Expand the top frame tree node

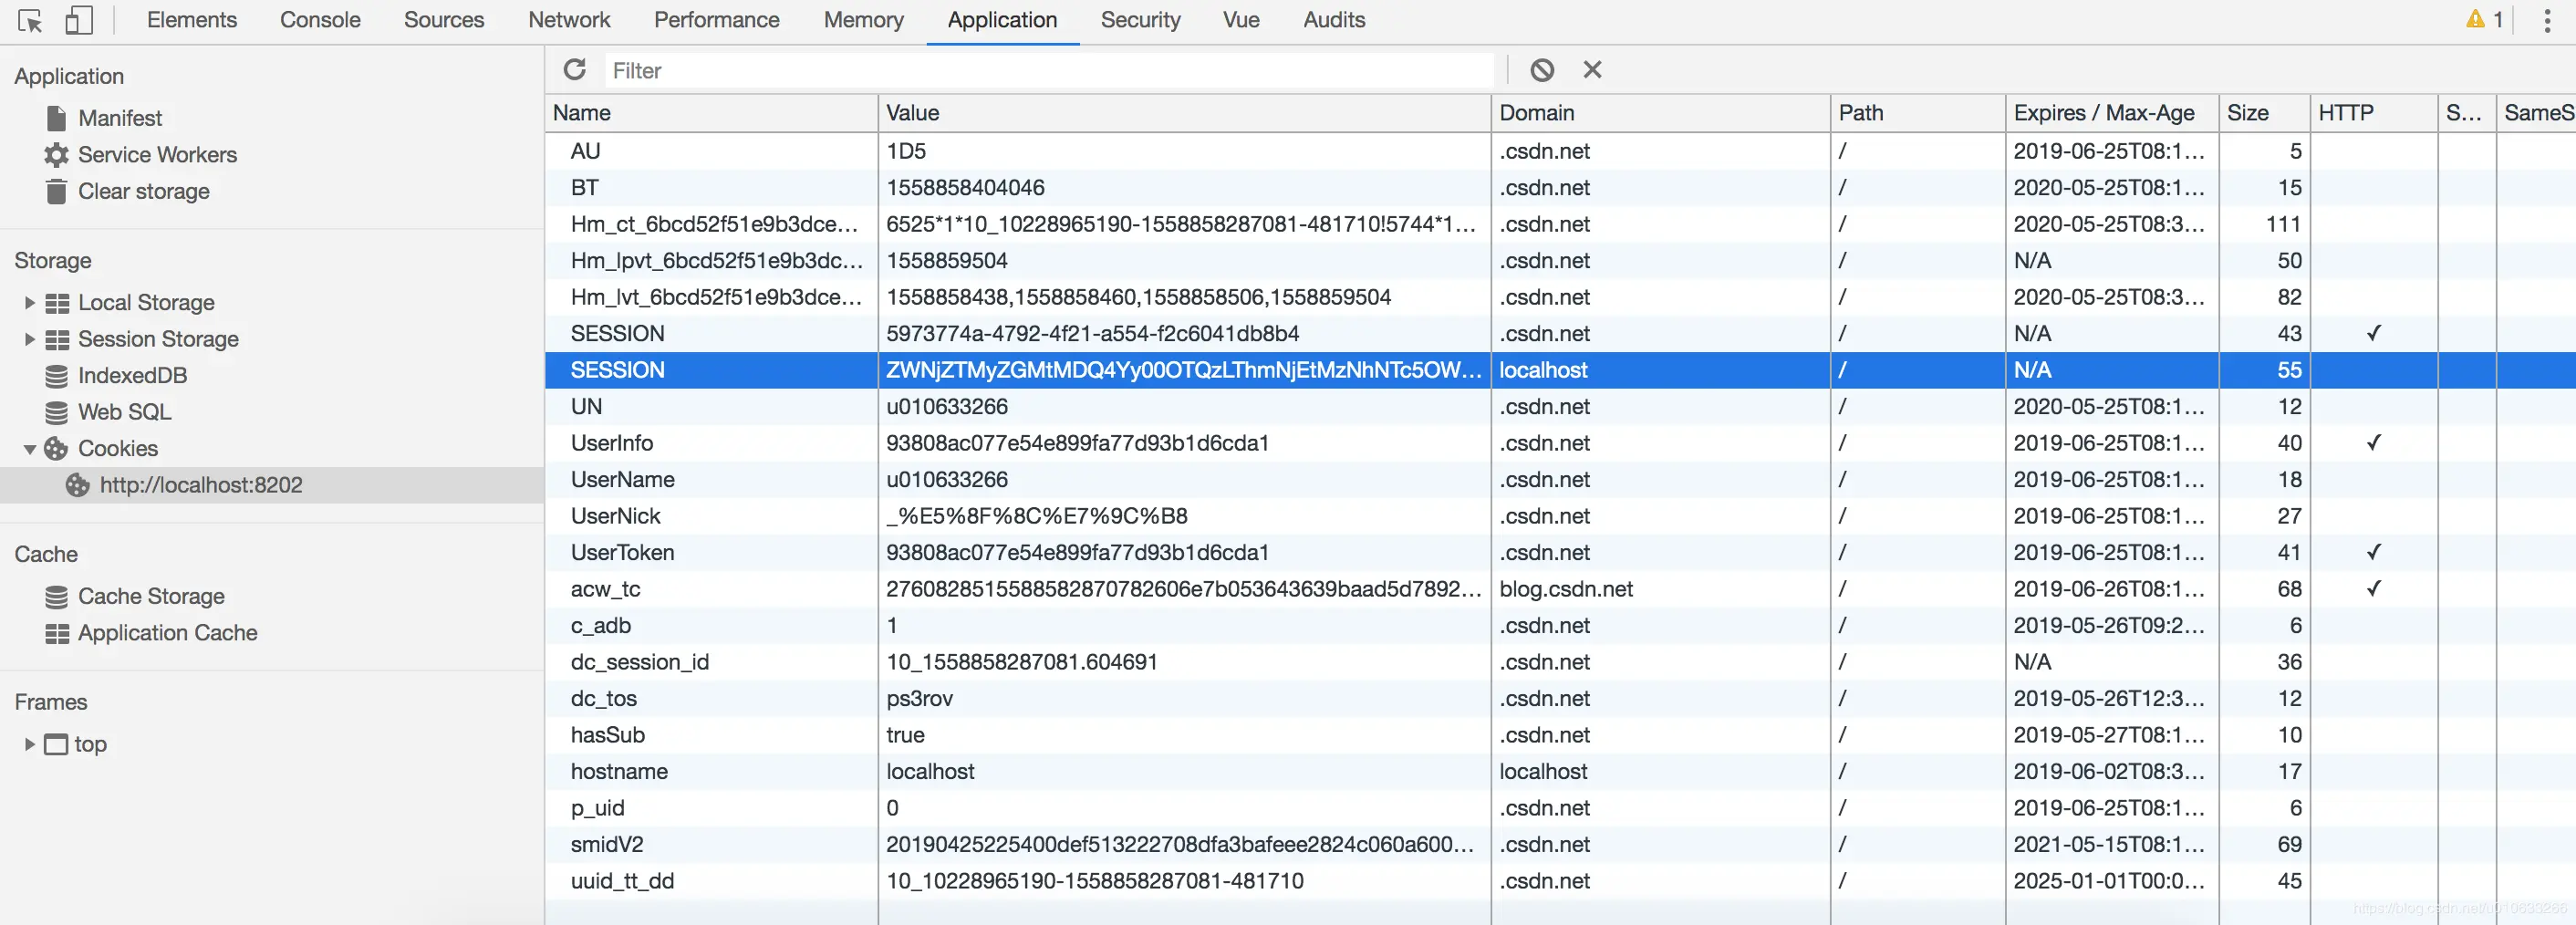pyautogui.click(x=29, y=744)
